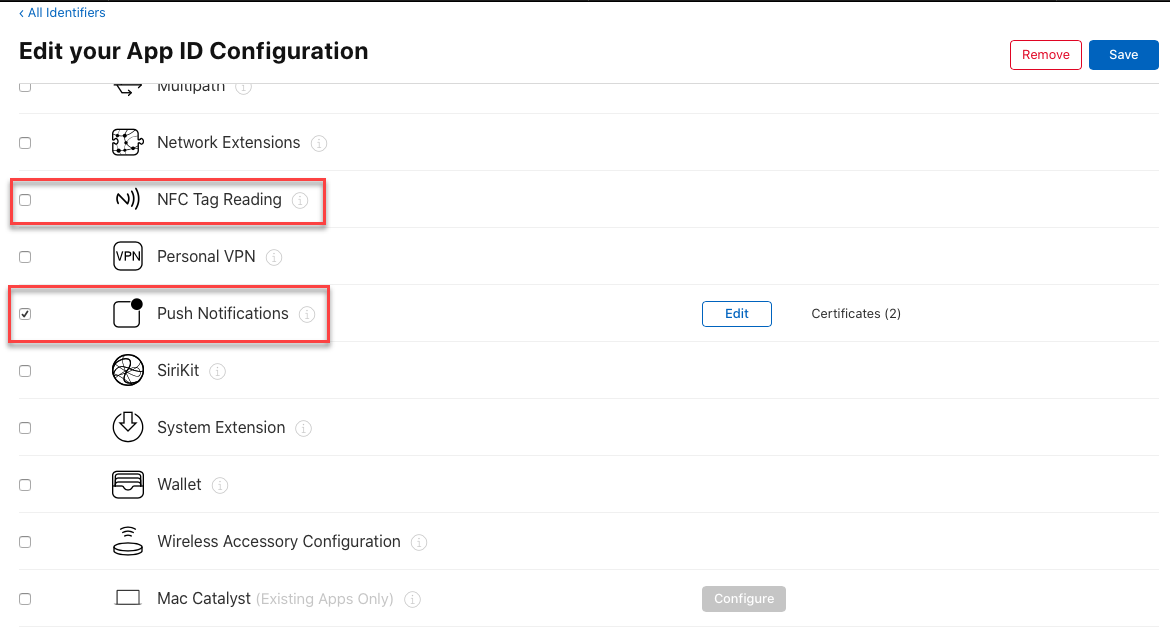Click the Wallet capability icon
1170x641 pixels.
point(128,485)
